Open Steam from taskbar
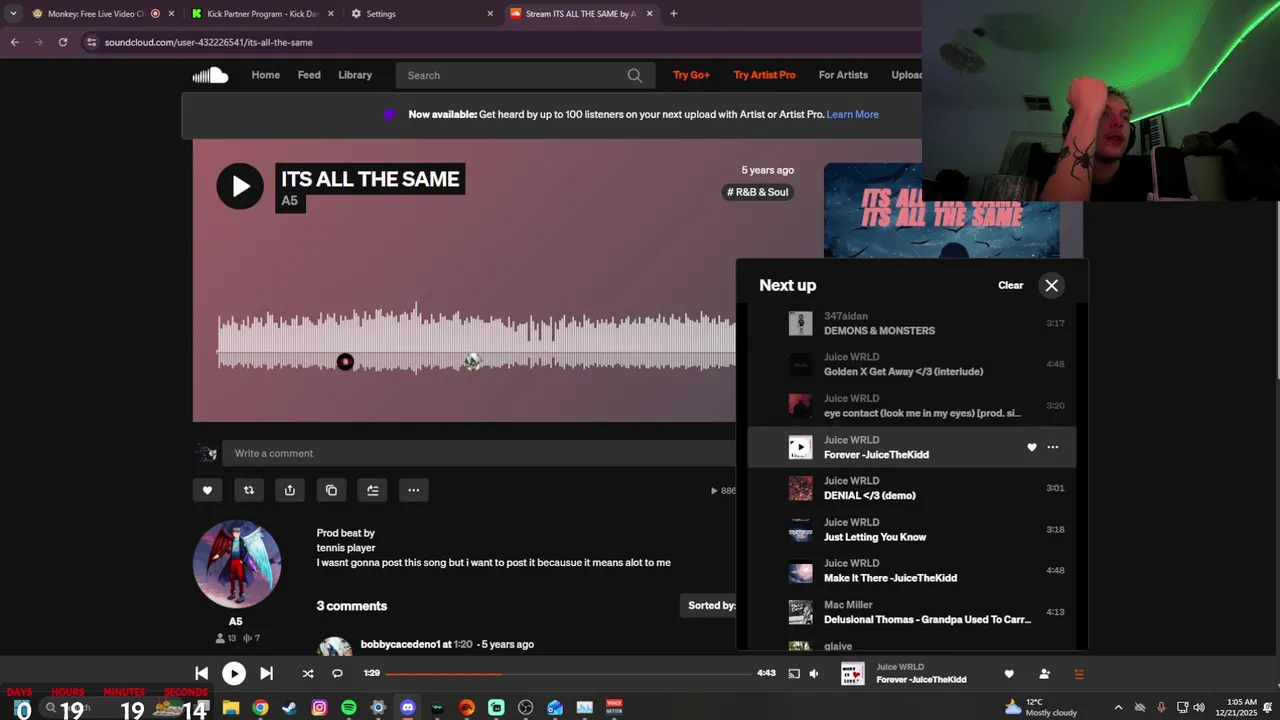 [x=289, y=707]
